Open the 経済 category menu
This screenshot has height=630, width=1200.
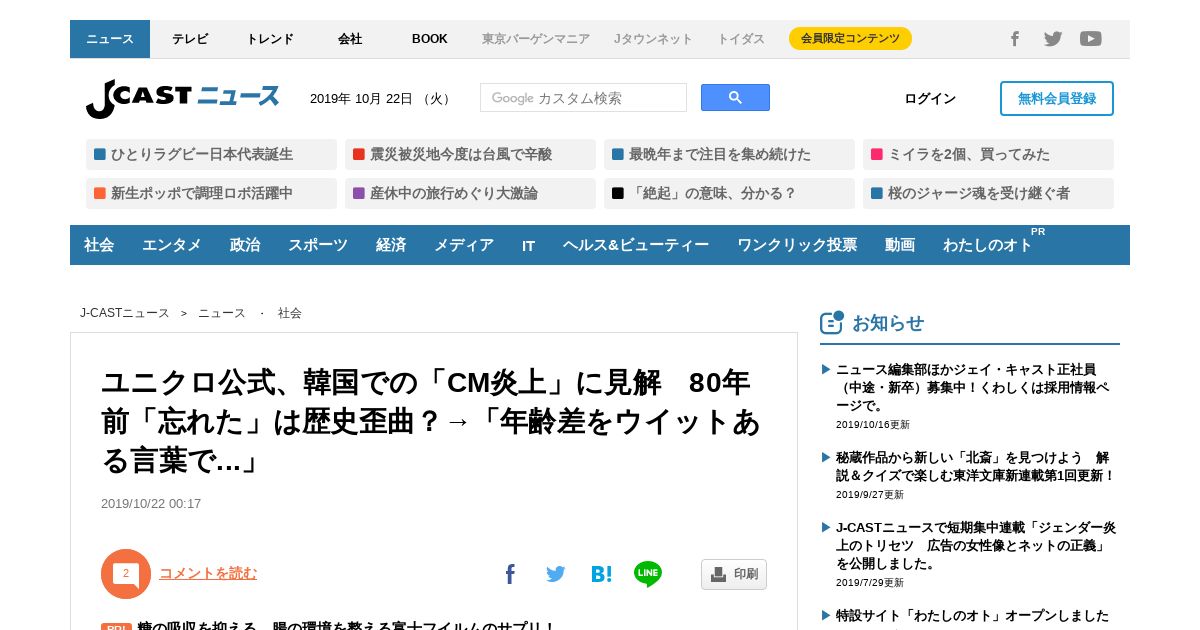(391, 245)
